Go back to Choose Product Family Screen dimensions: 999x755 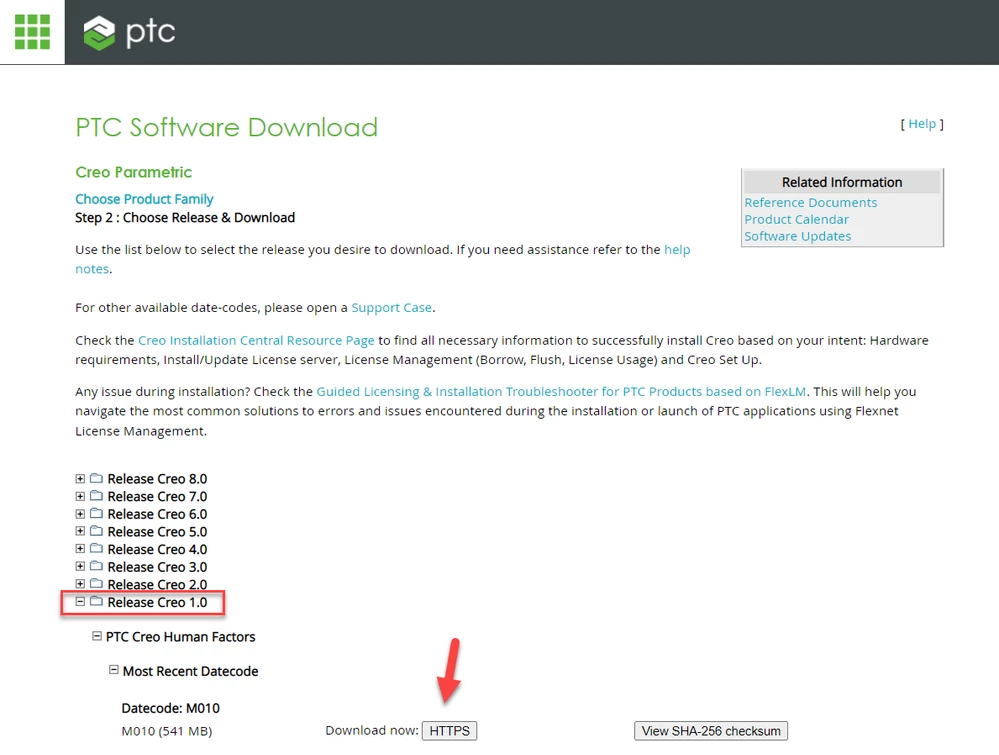pyautogui.click(x=144, y=199)
